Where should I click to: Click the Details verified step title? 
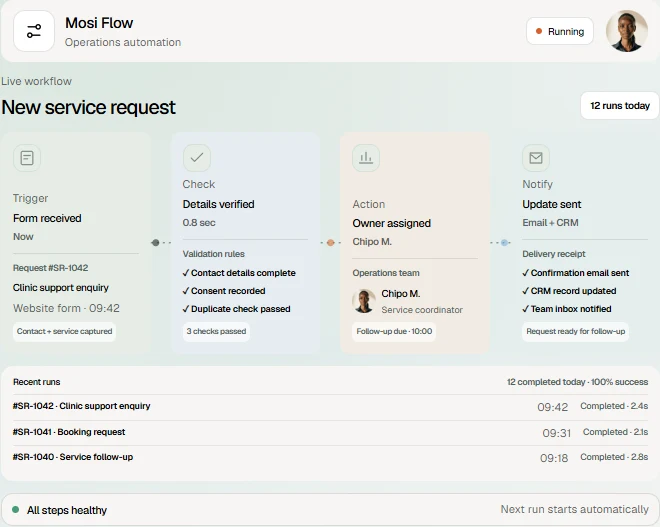click(218, 204)
